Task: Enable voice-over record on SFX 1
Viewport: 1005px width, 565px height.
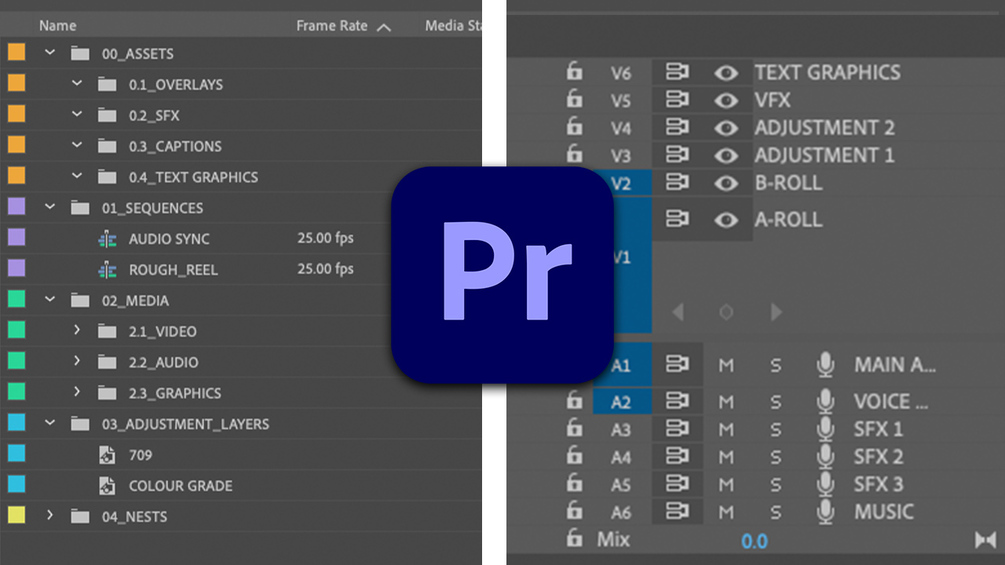Action: click(826, 429)
